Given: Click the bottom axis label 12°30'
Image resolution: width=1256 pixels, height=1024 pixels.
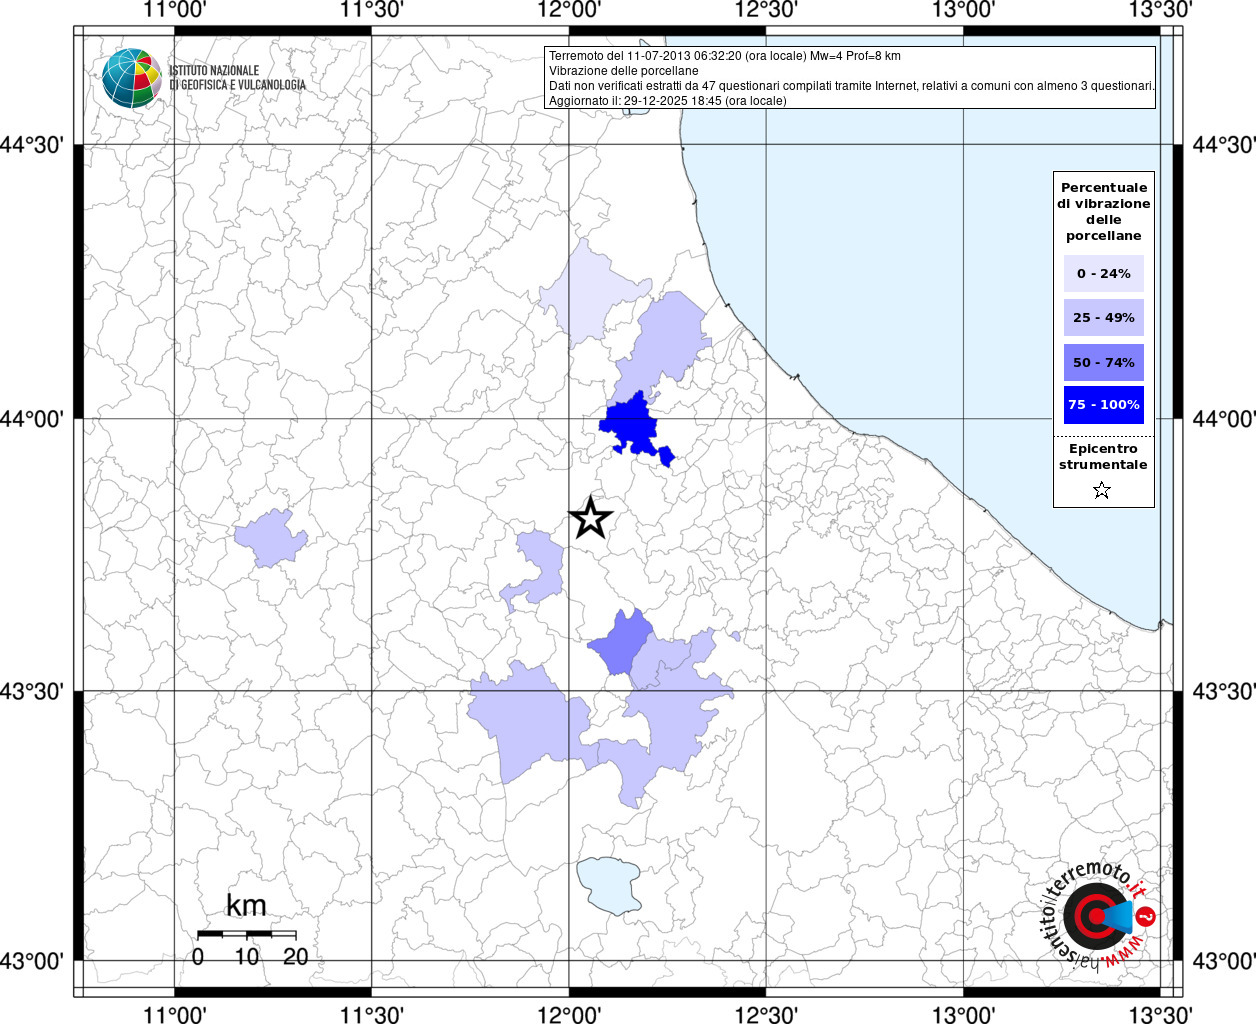Looking at the screenshot, I should (767, 1015).
